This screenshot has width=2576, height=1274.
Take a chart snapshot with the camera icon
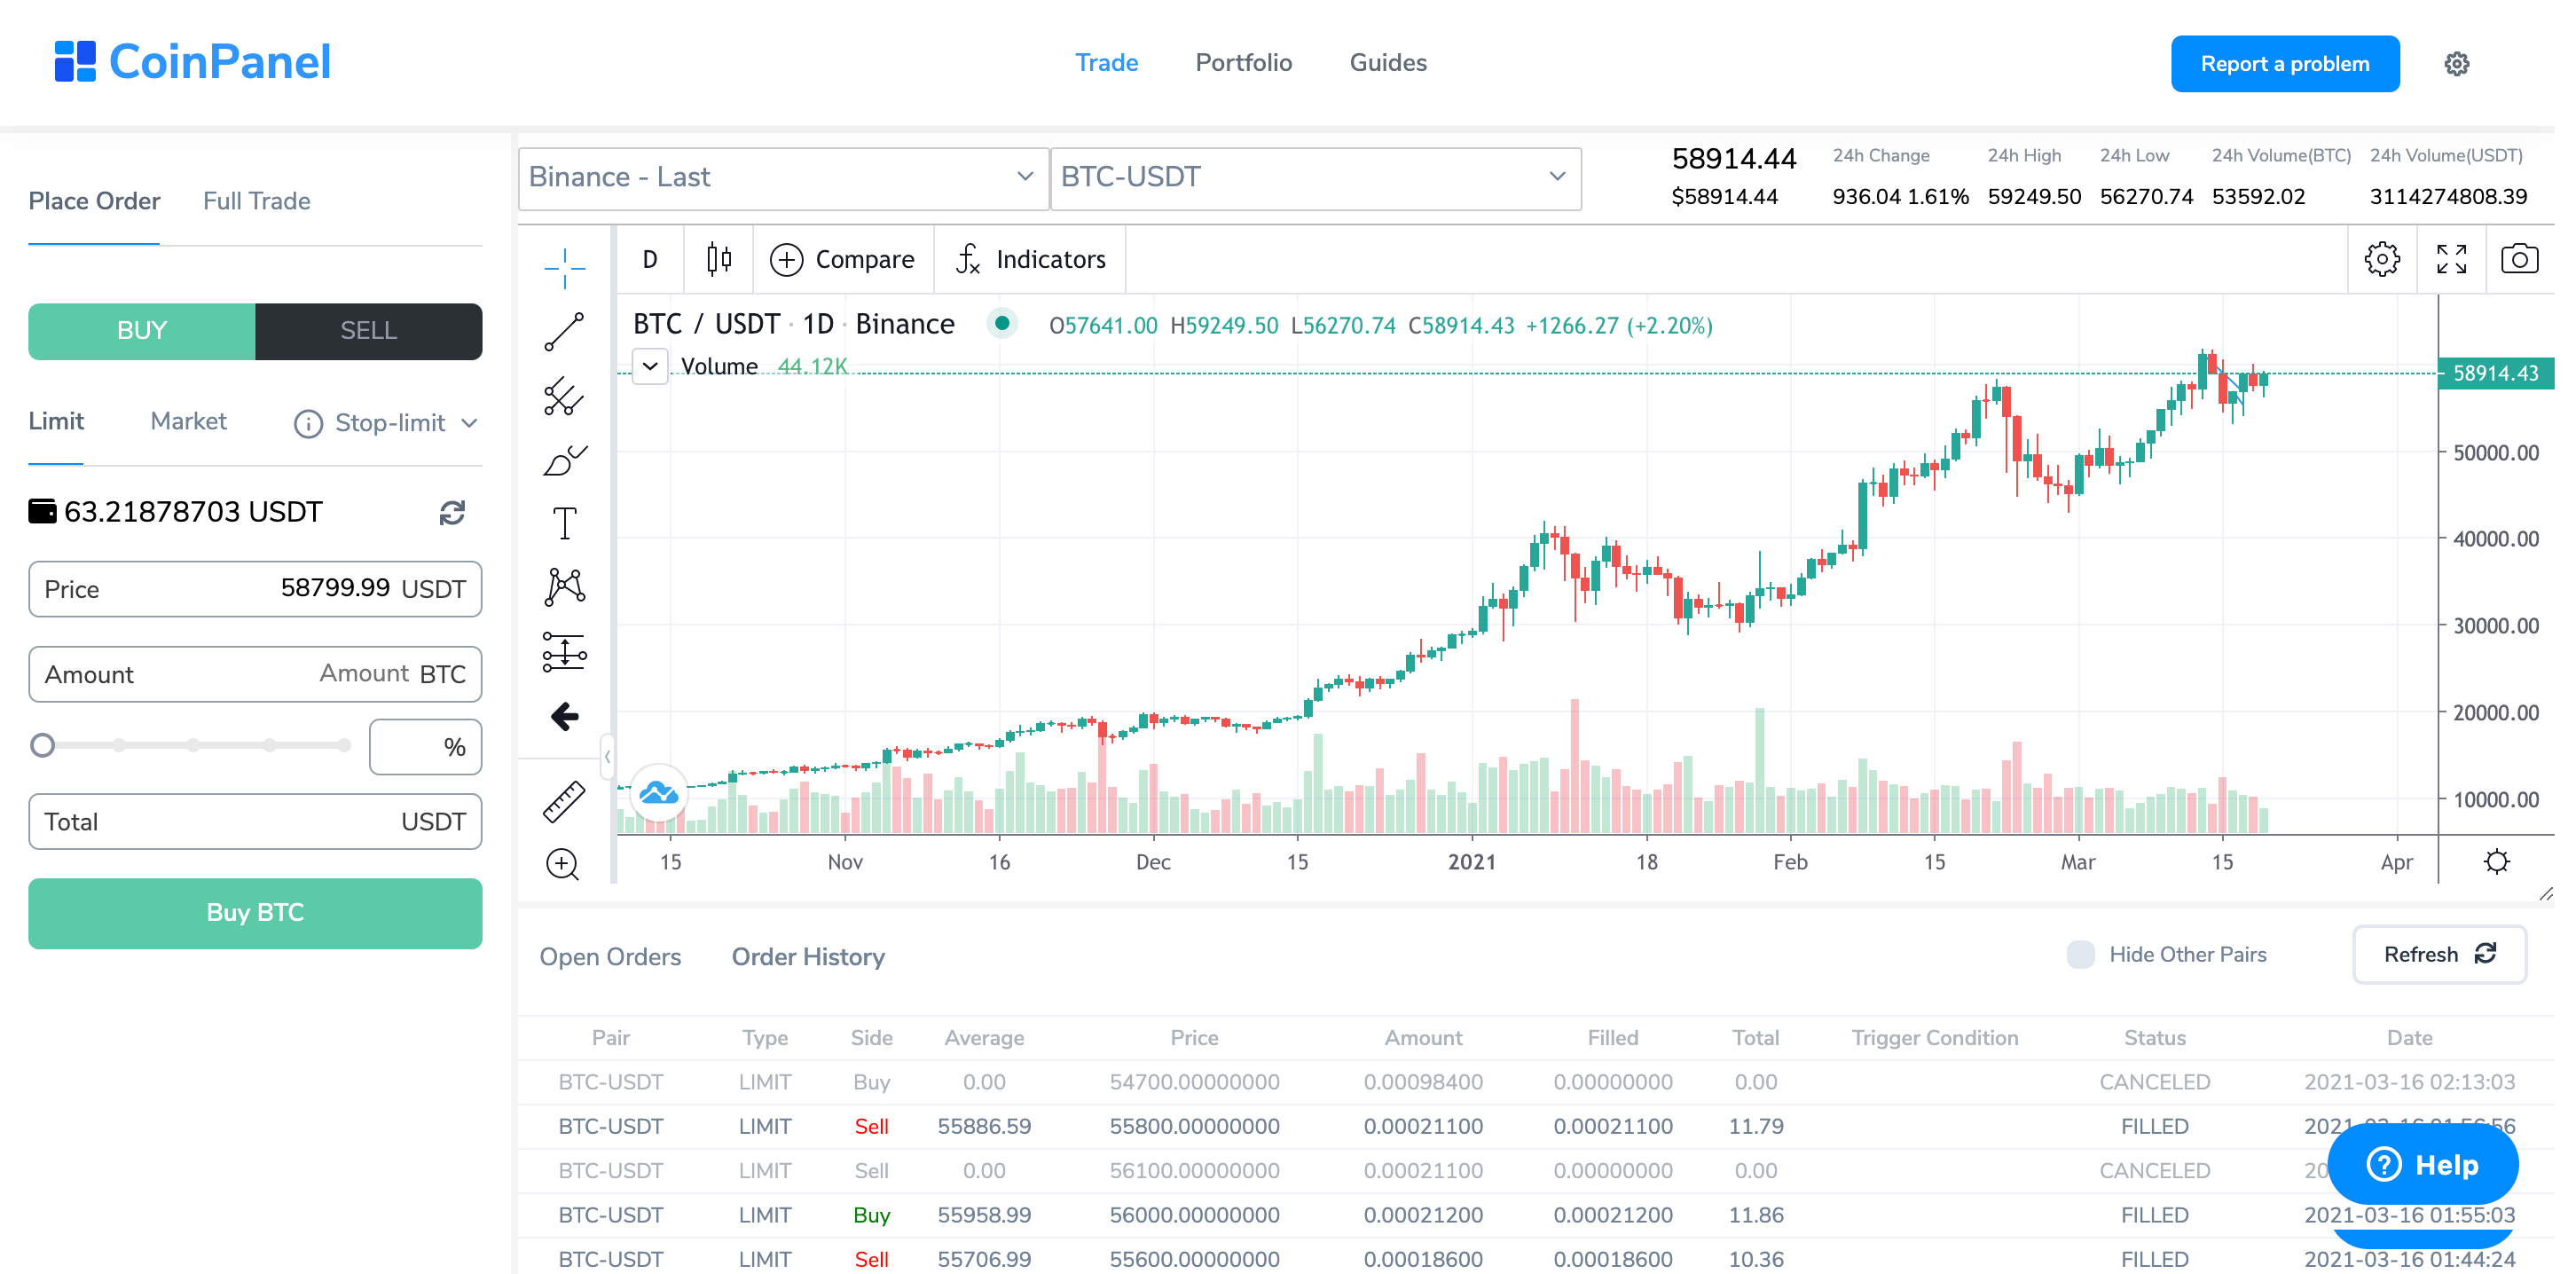[2520, 259]
